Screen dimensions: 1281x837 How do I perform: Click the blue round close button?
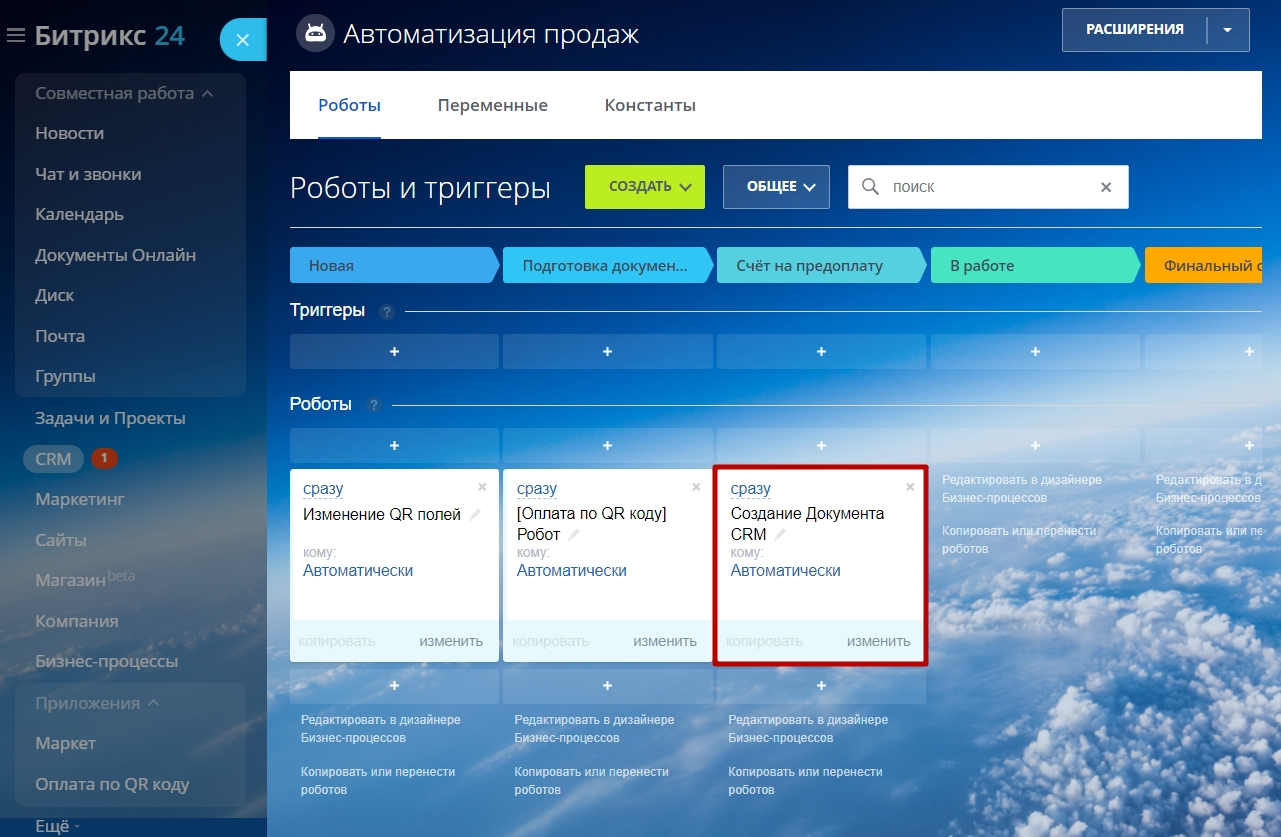(x=243, y=40)
